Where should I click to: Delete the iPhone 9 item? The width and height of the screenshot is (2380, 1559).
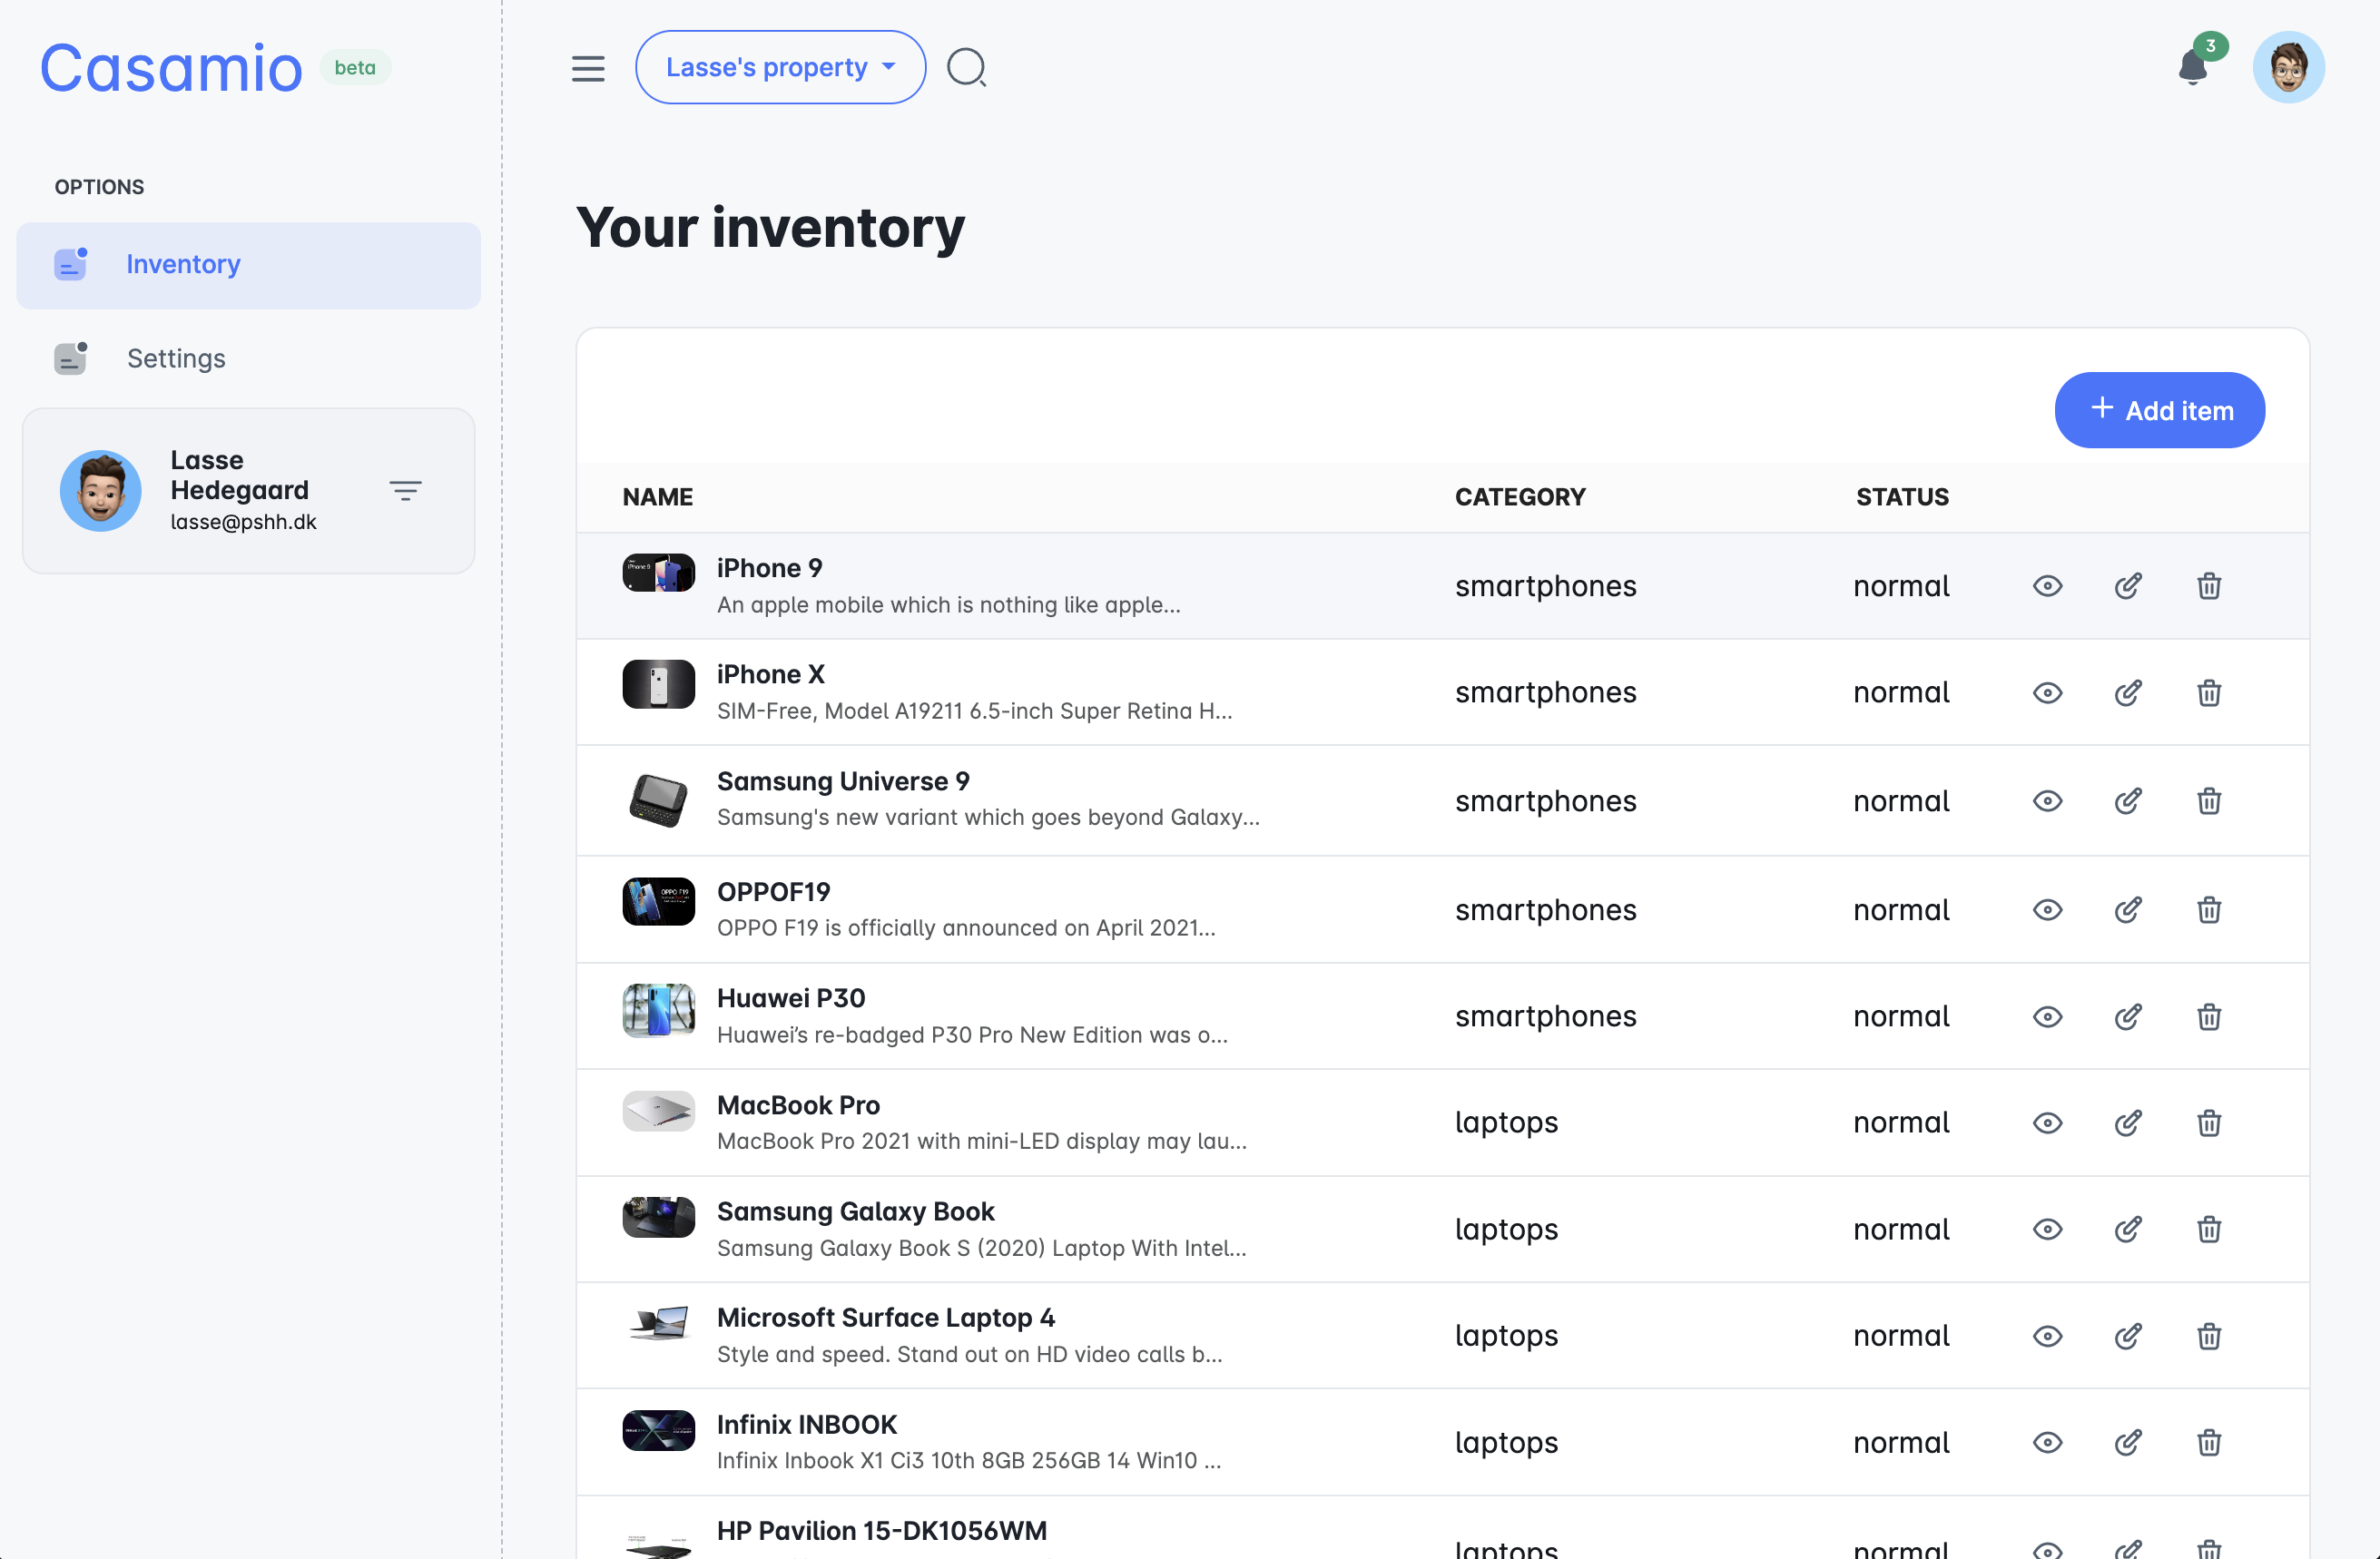2208,586
